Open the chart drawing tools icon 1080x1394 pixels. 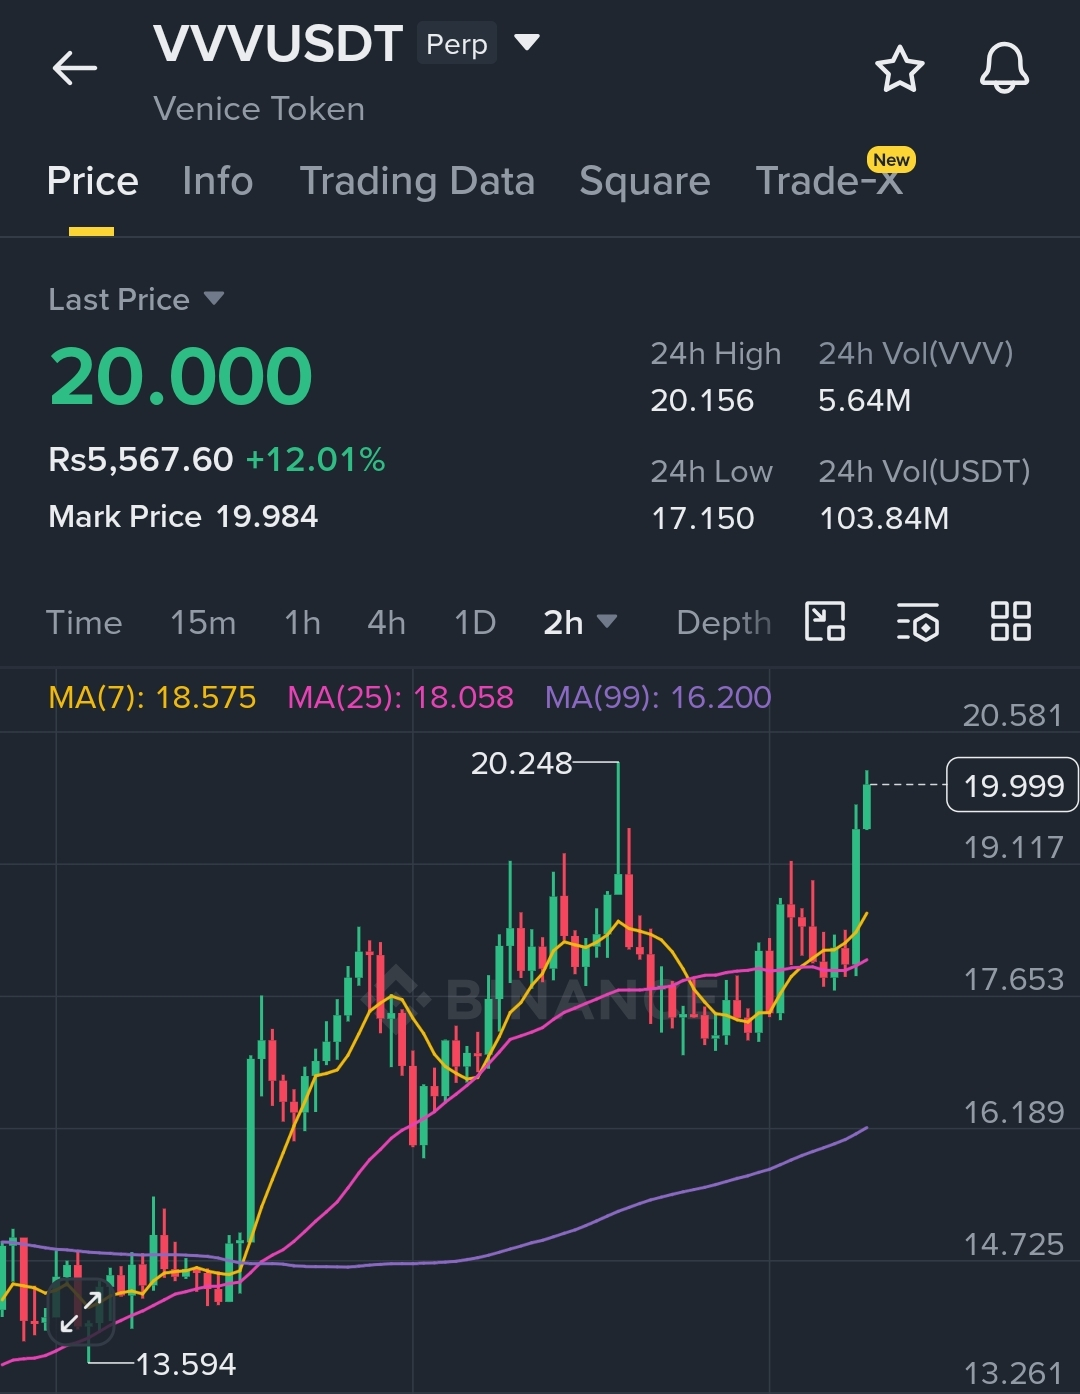click(825, 621)
